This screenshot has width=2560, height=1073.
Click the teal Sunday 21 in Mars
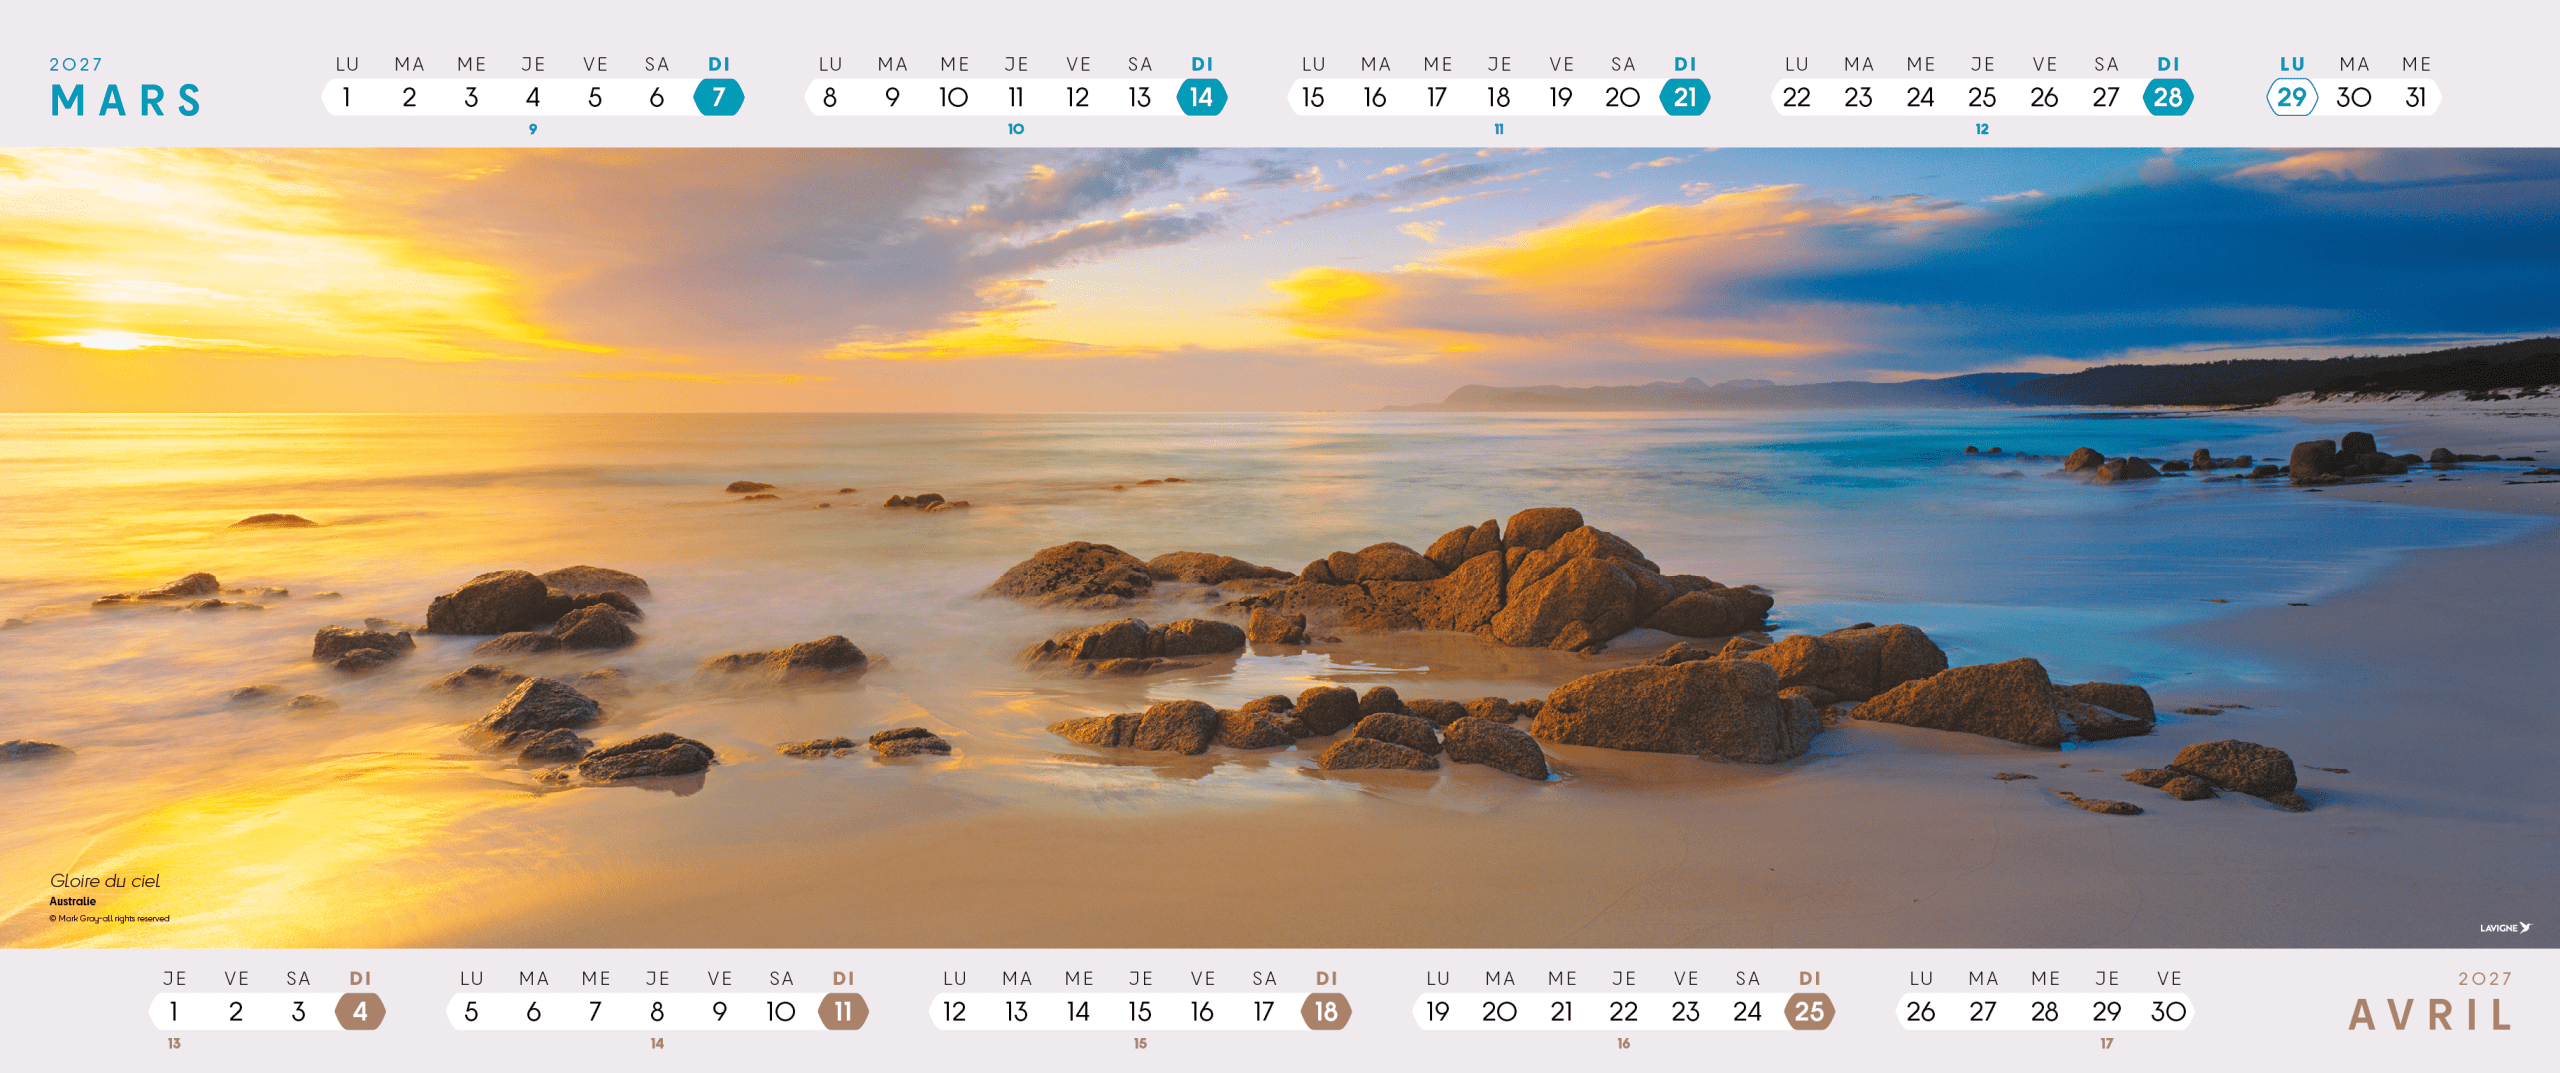[x=1685, y=97]
